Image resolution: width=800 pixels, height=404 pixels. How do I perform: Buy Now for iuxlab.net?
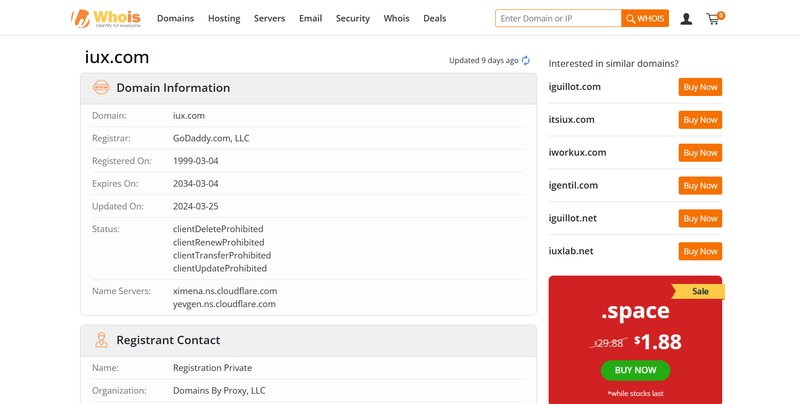point(700,251)
